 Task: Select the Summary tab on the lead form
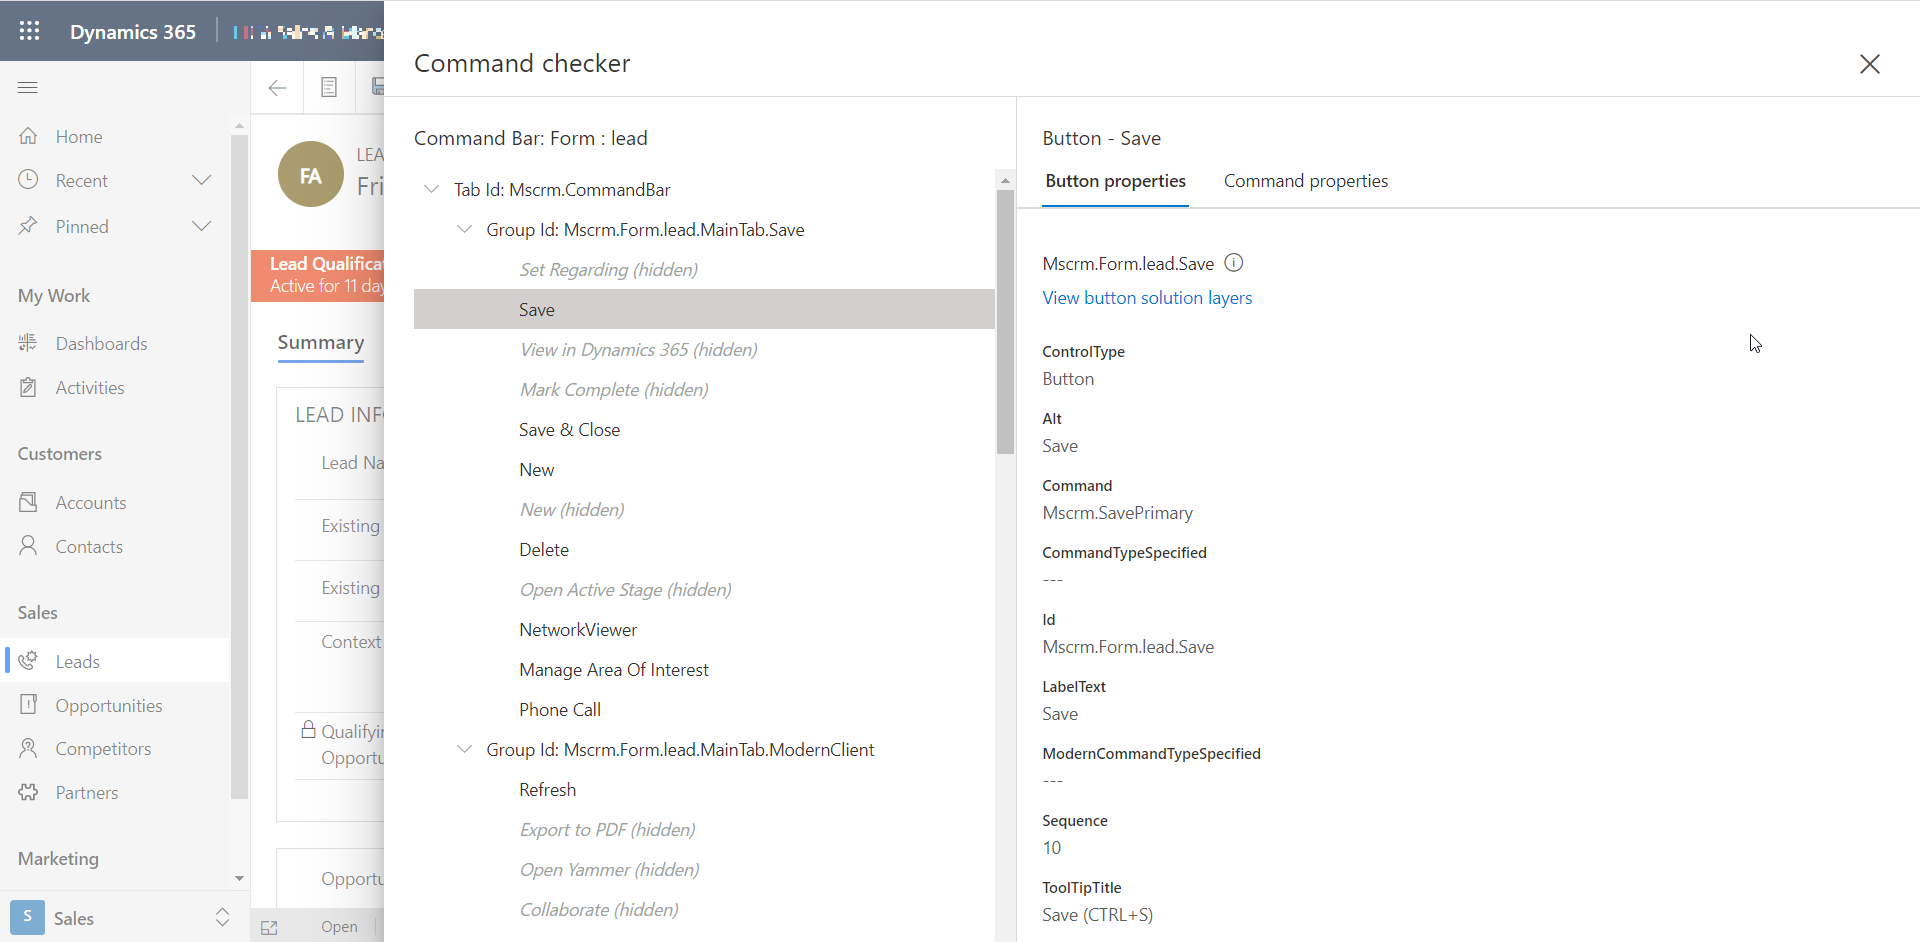320,343
